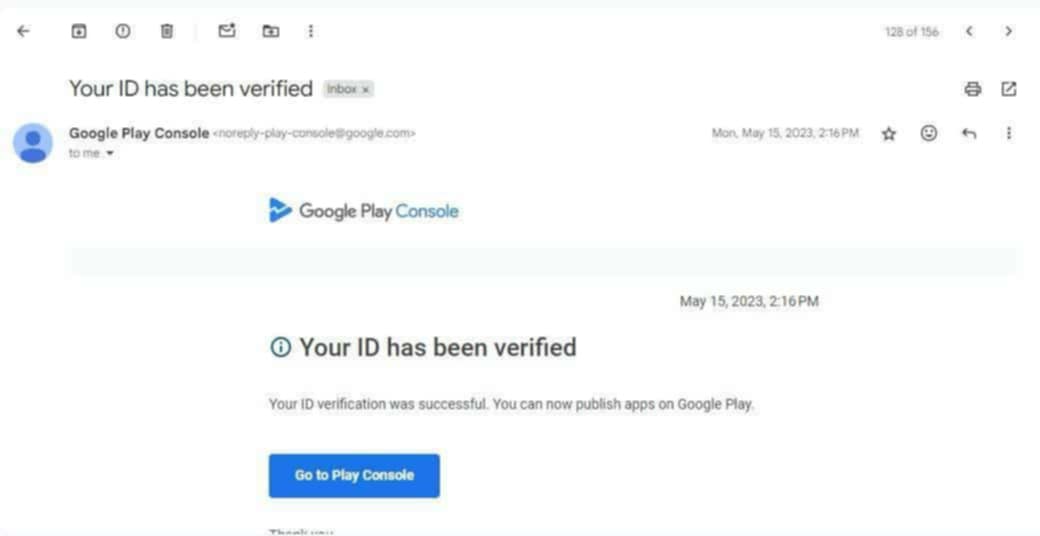Click the Google Play Console logo
1040x536 pixels.
[x=364, y=211]
